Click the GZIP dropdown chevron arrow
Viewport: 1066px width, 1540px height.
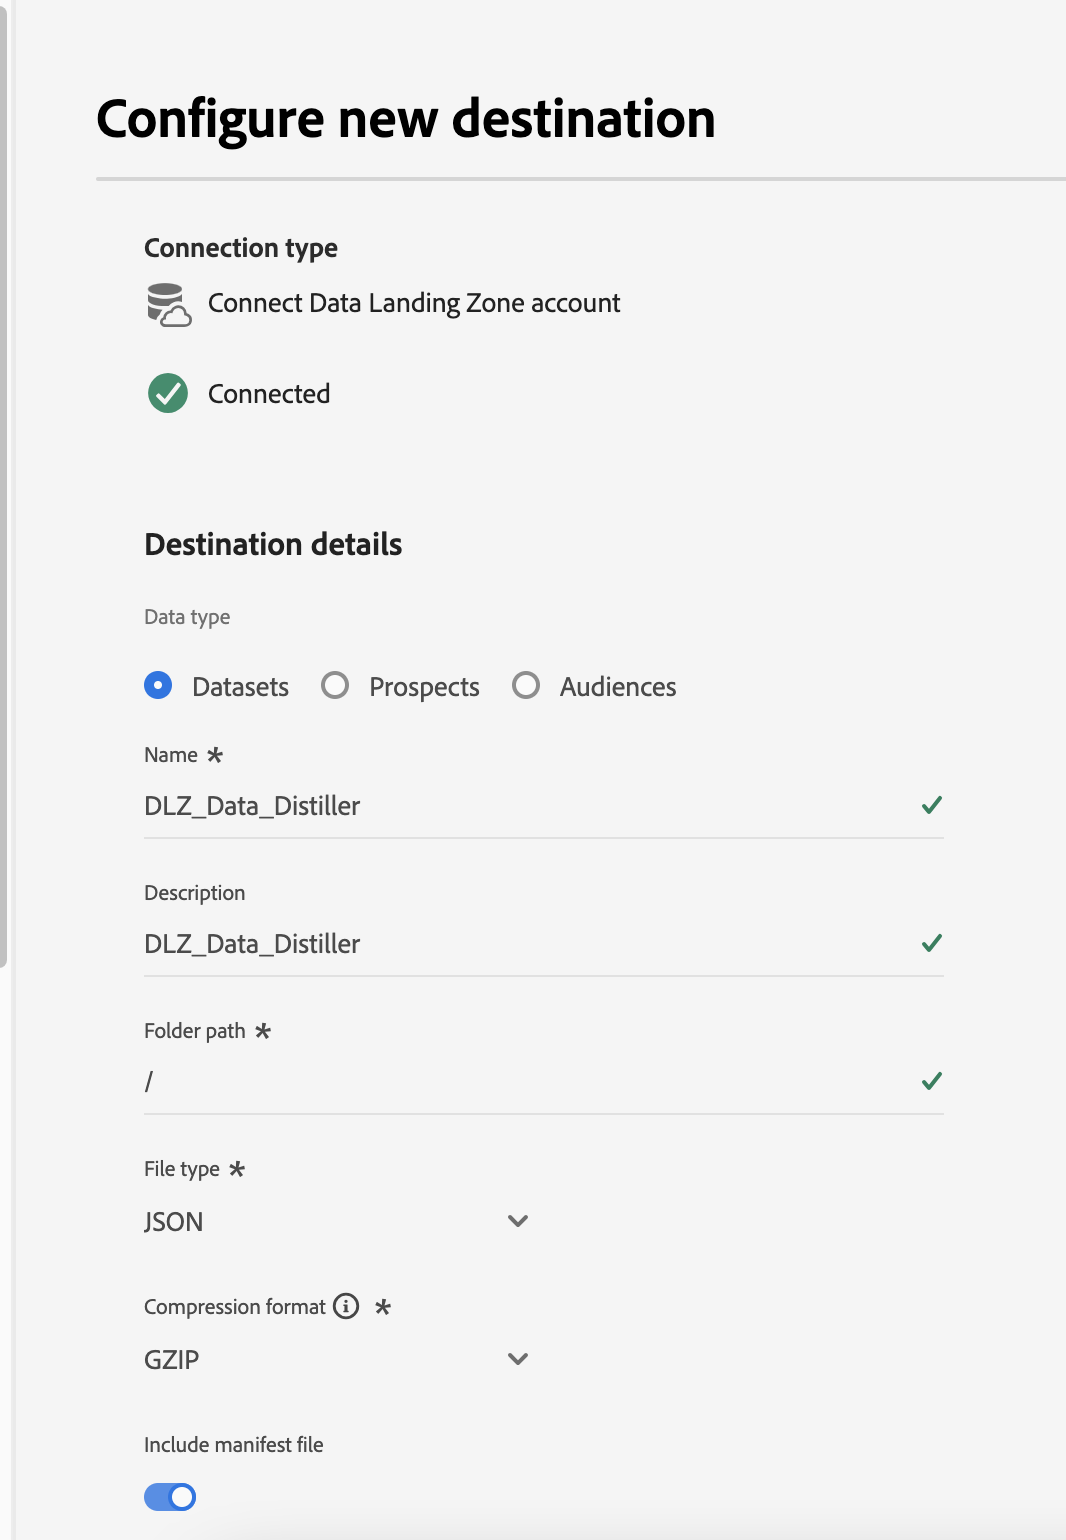tap(517, 1359)
